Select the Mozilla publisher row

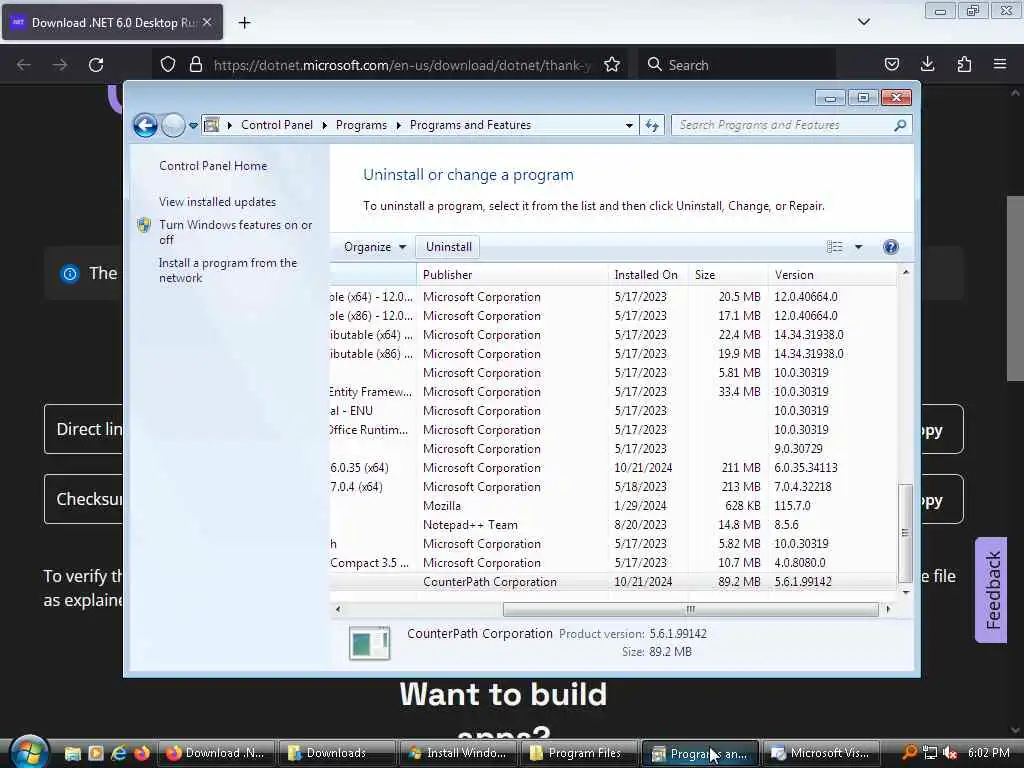pyautogui.click(x=613, y=506)
